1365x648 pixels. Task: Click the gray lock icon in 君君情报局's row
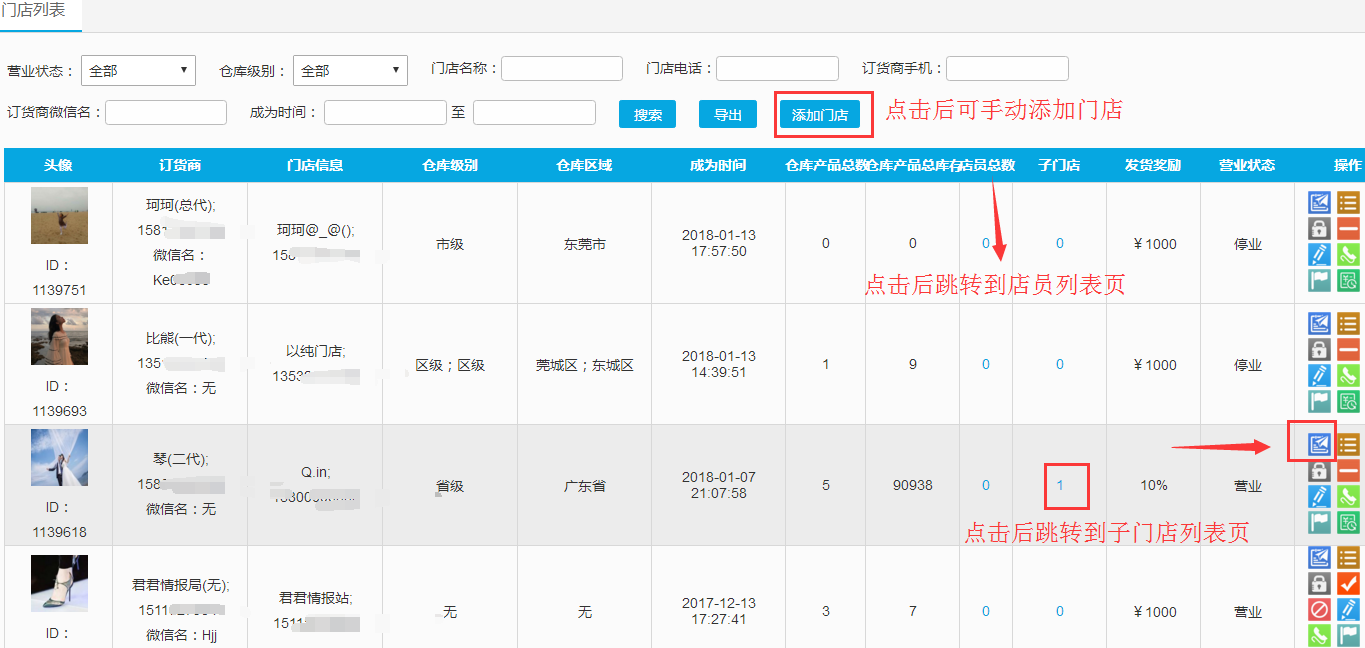coord(1320,583)
